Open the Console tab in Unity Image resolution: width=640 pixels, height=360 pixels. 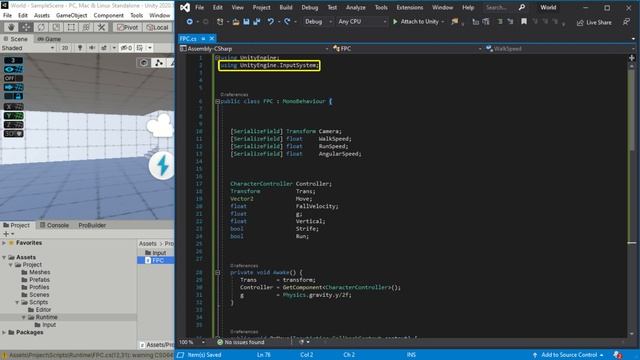pos(54,225)
